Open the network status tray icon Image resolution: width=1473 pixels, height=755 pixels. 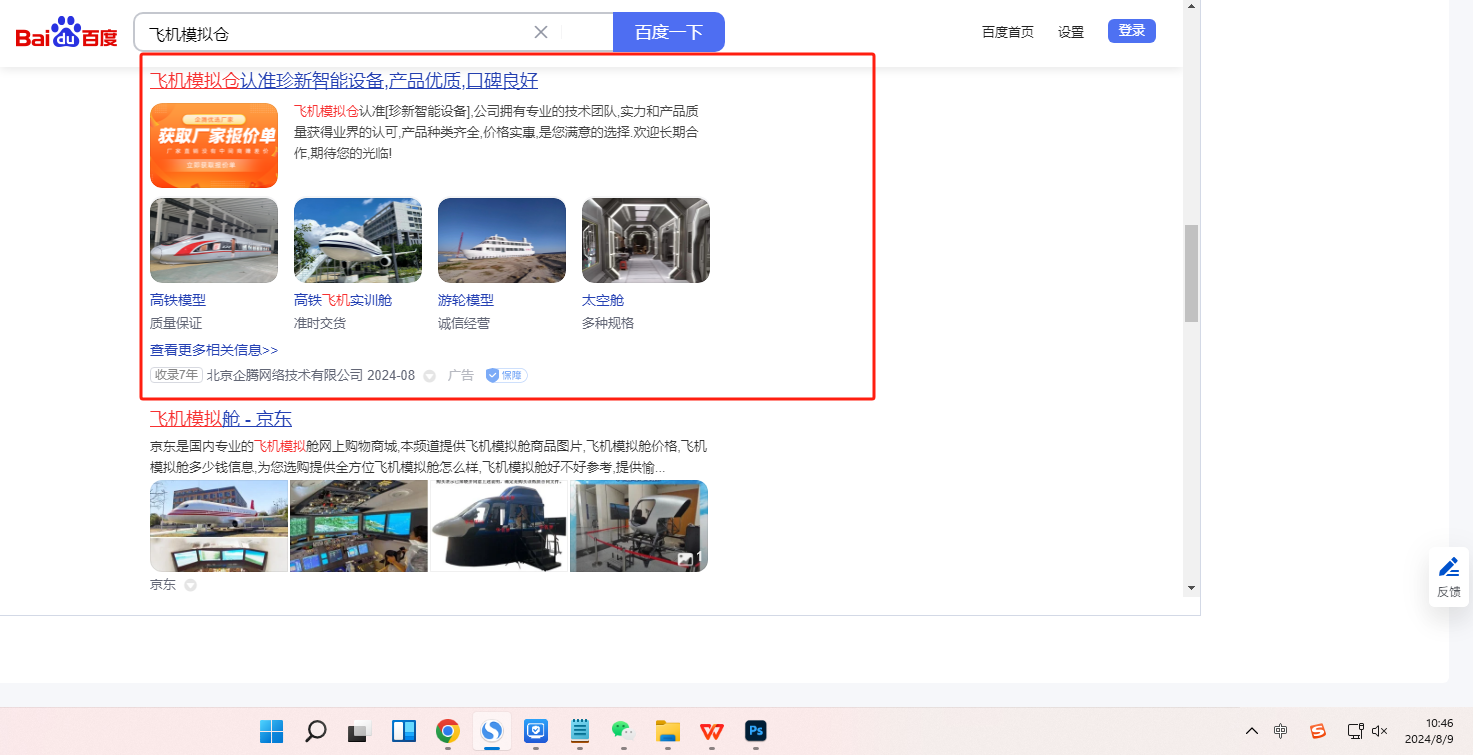[x=1355, y=731]
